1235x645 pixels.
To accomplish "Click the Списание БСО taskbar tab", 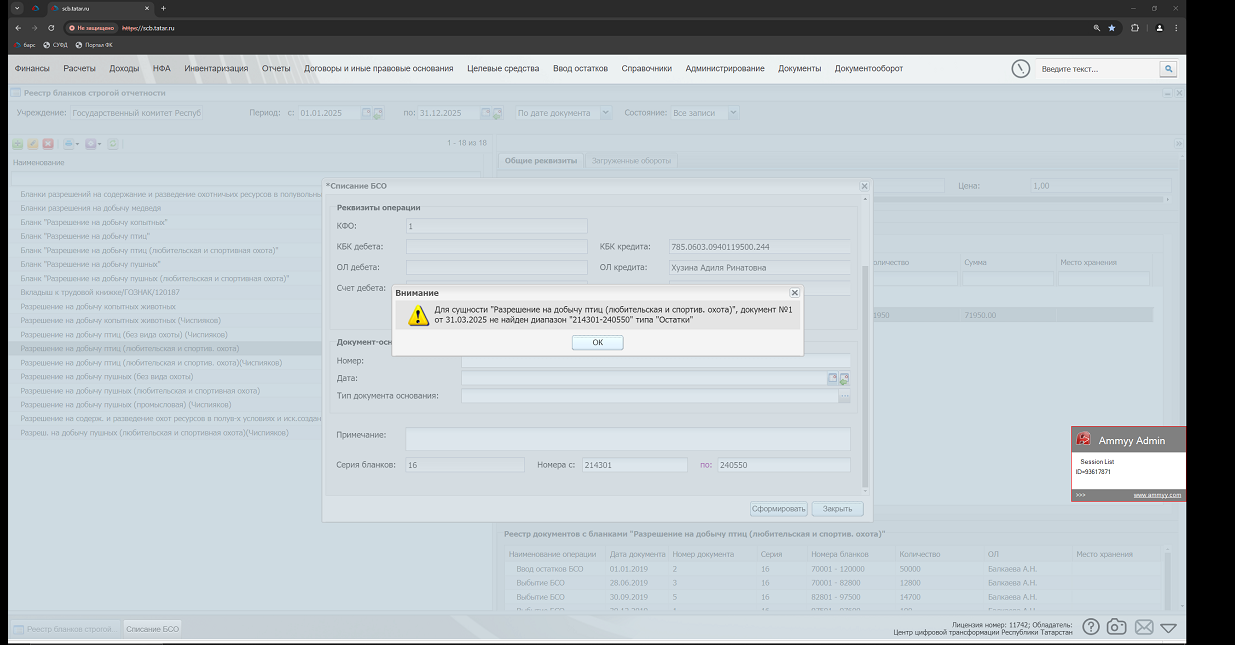I will [x=153, y=629].
